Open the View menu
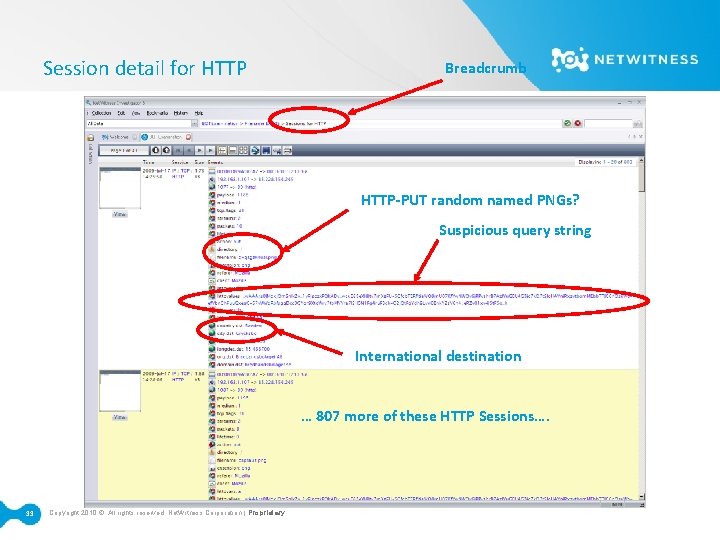The width and height of the screenshot is (720, 540). pyautogui.click(x=136, y=113)
